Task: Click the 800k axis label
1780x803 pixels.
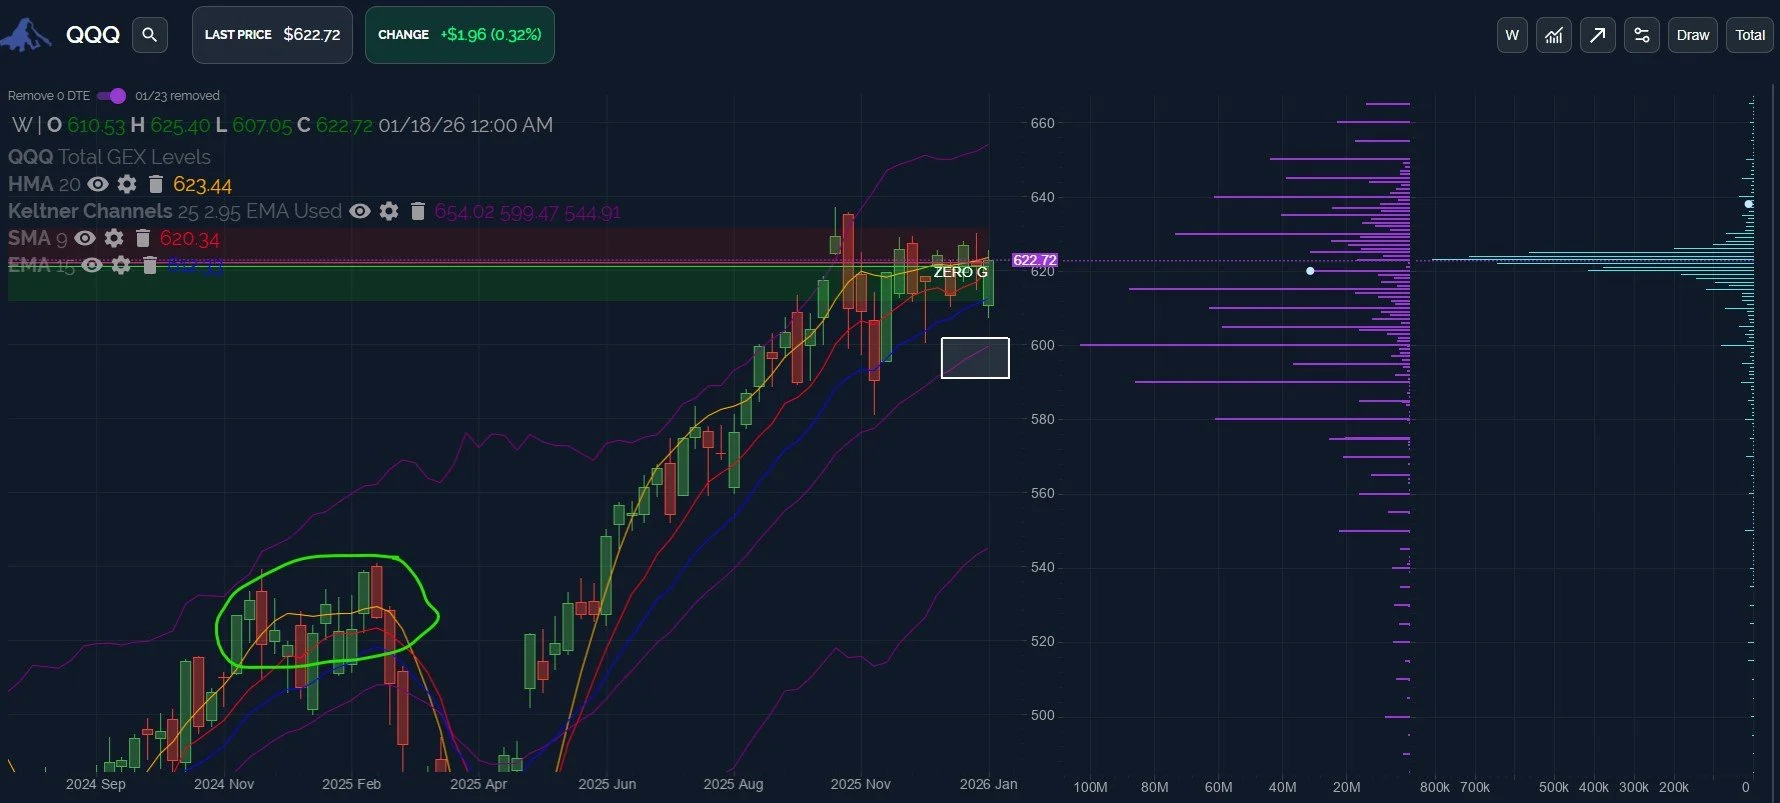Action: click(1435, 787)
